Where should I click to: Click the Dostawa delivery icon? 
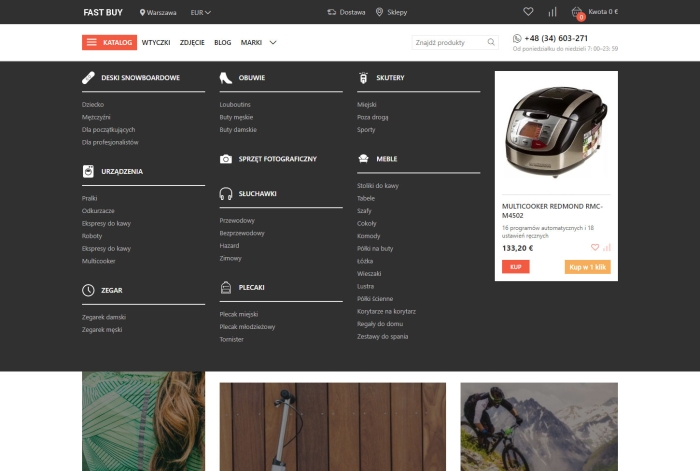tap(332, 12)
